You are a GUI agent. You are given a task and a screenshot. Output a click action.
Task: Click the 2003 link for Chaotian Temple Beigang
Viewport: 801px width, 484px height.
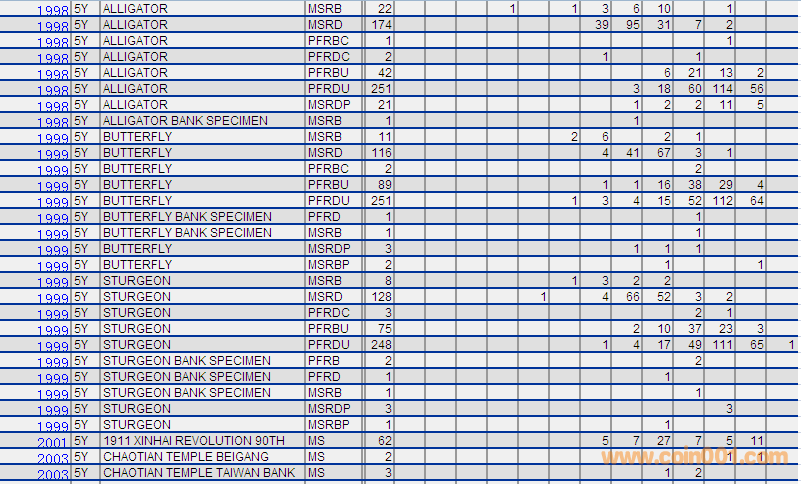click(x=53, y=459)
